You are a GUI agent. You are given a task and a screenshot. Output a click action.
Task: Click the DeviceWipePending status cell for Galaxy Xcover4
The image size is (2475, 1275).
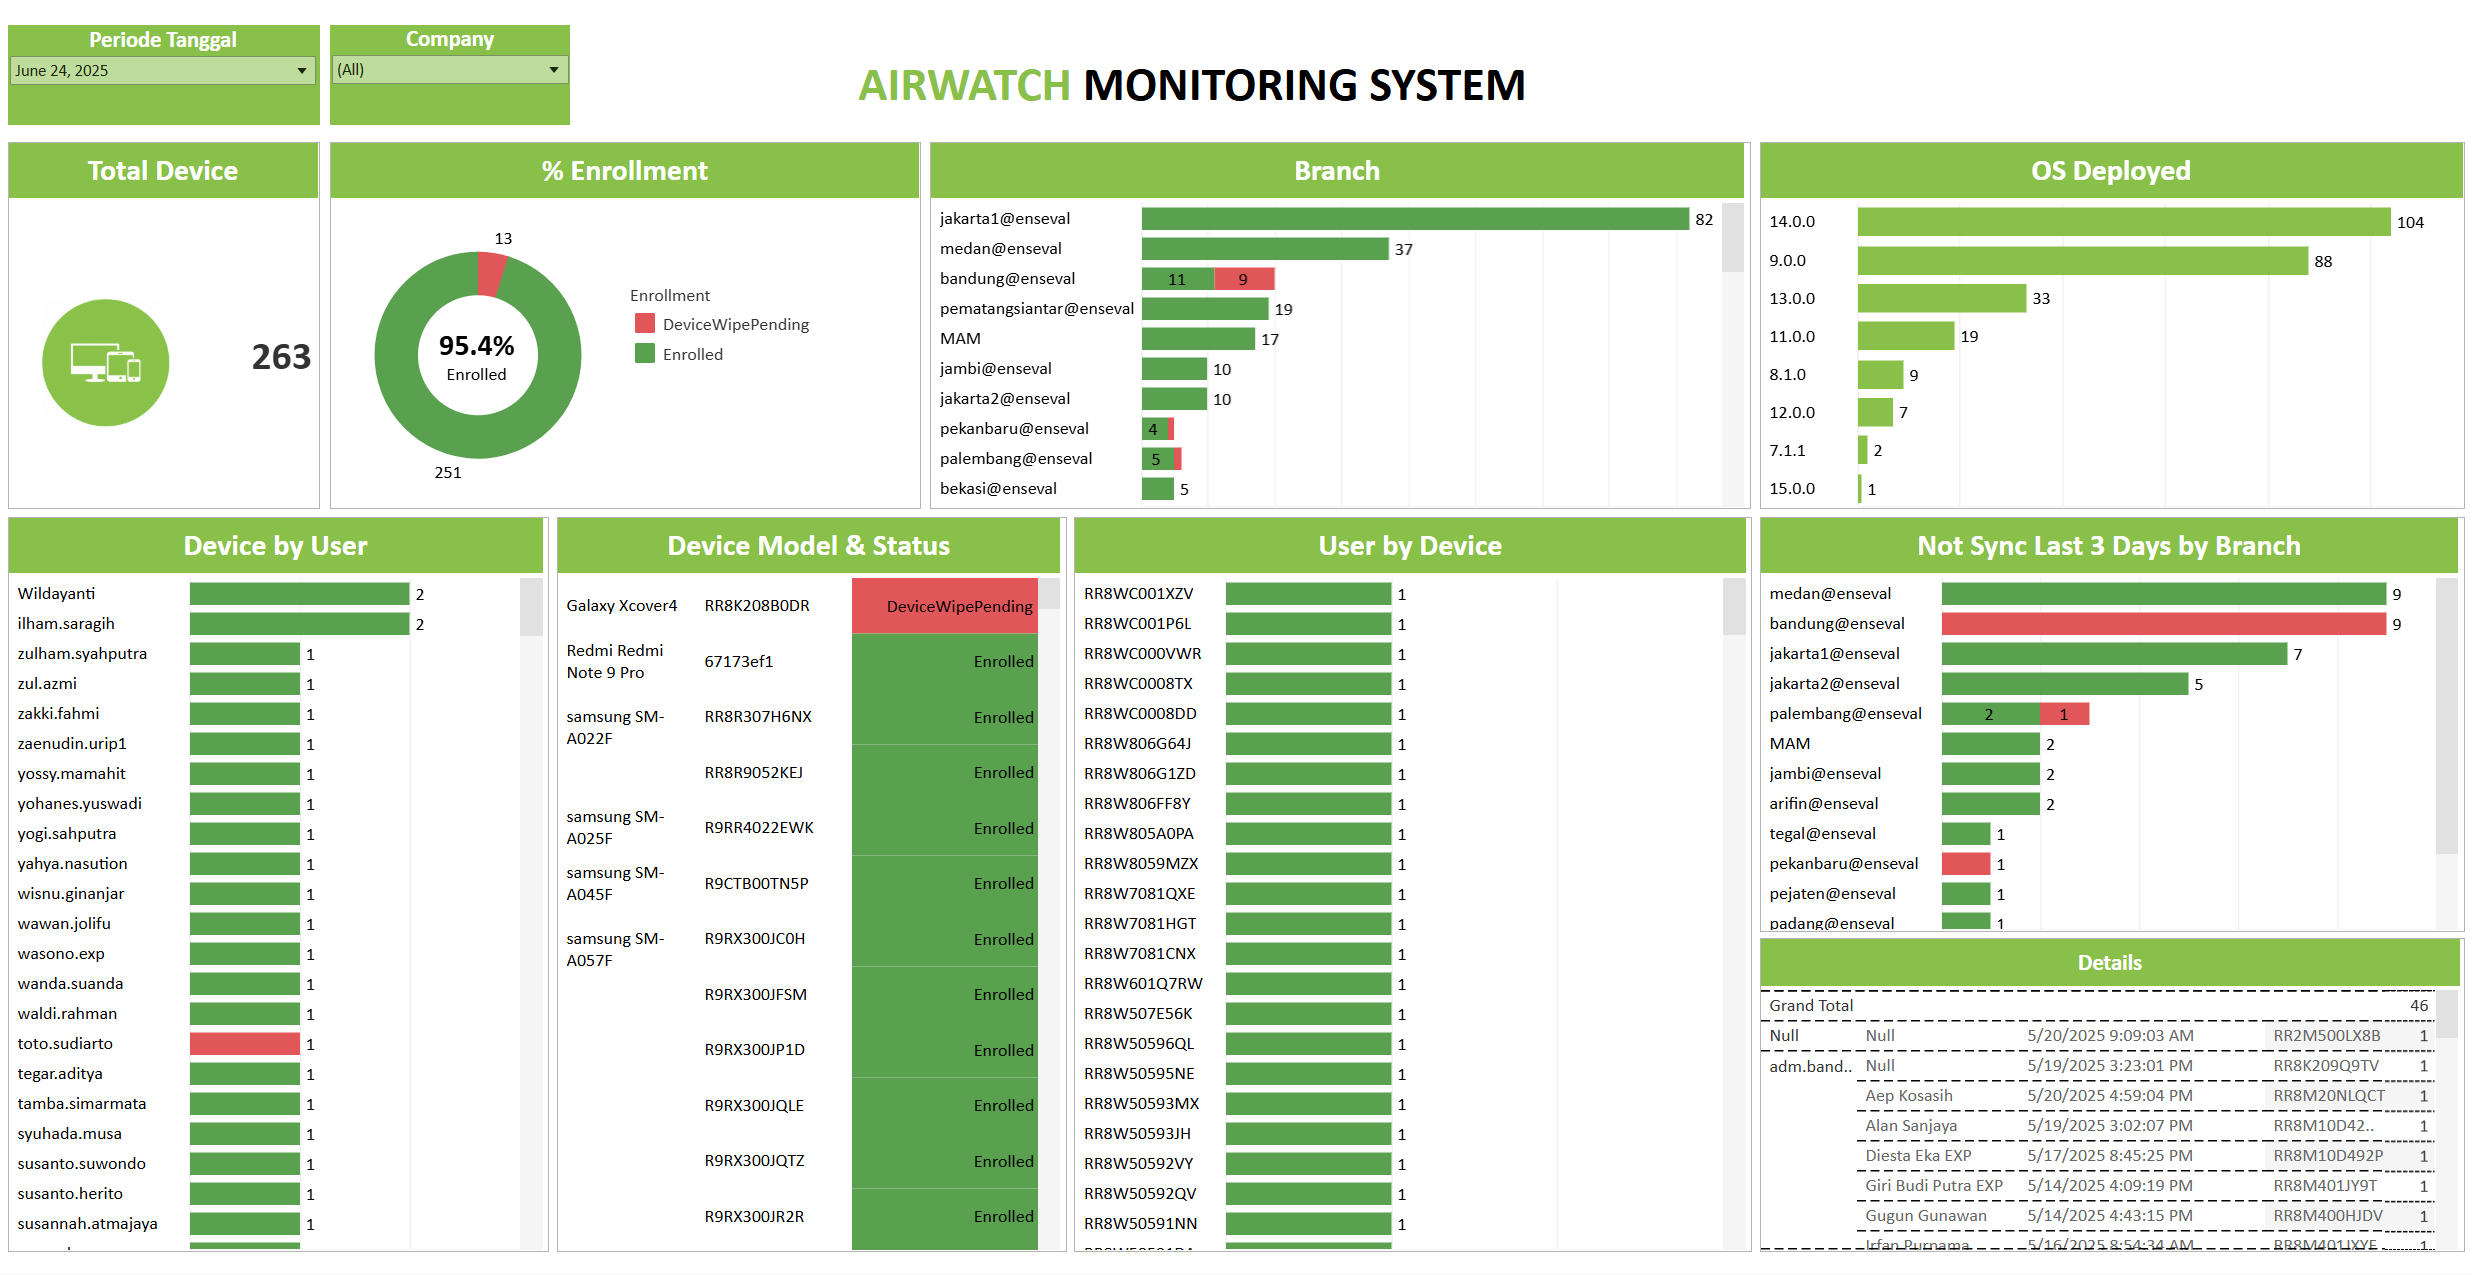(944, 606)
